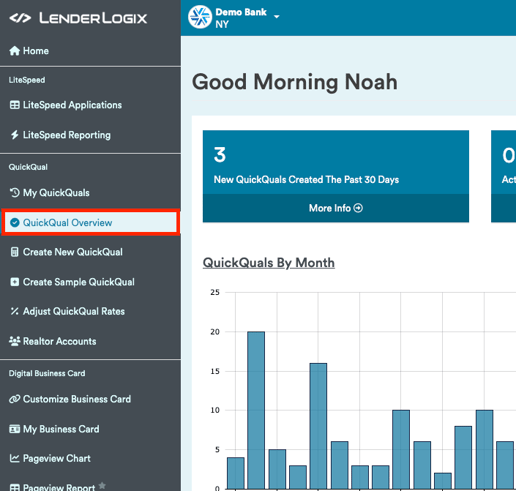Click the tallest bar at 20

tap(256, 410)
